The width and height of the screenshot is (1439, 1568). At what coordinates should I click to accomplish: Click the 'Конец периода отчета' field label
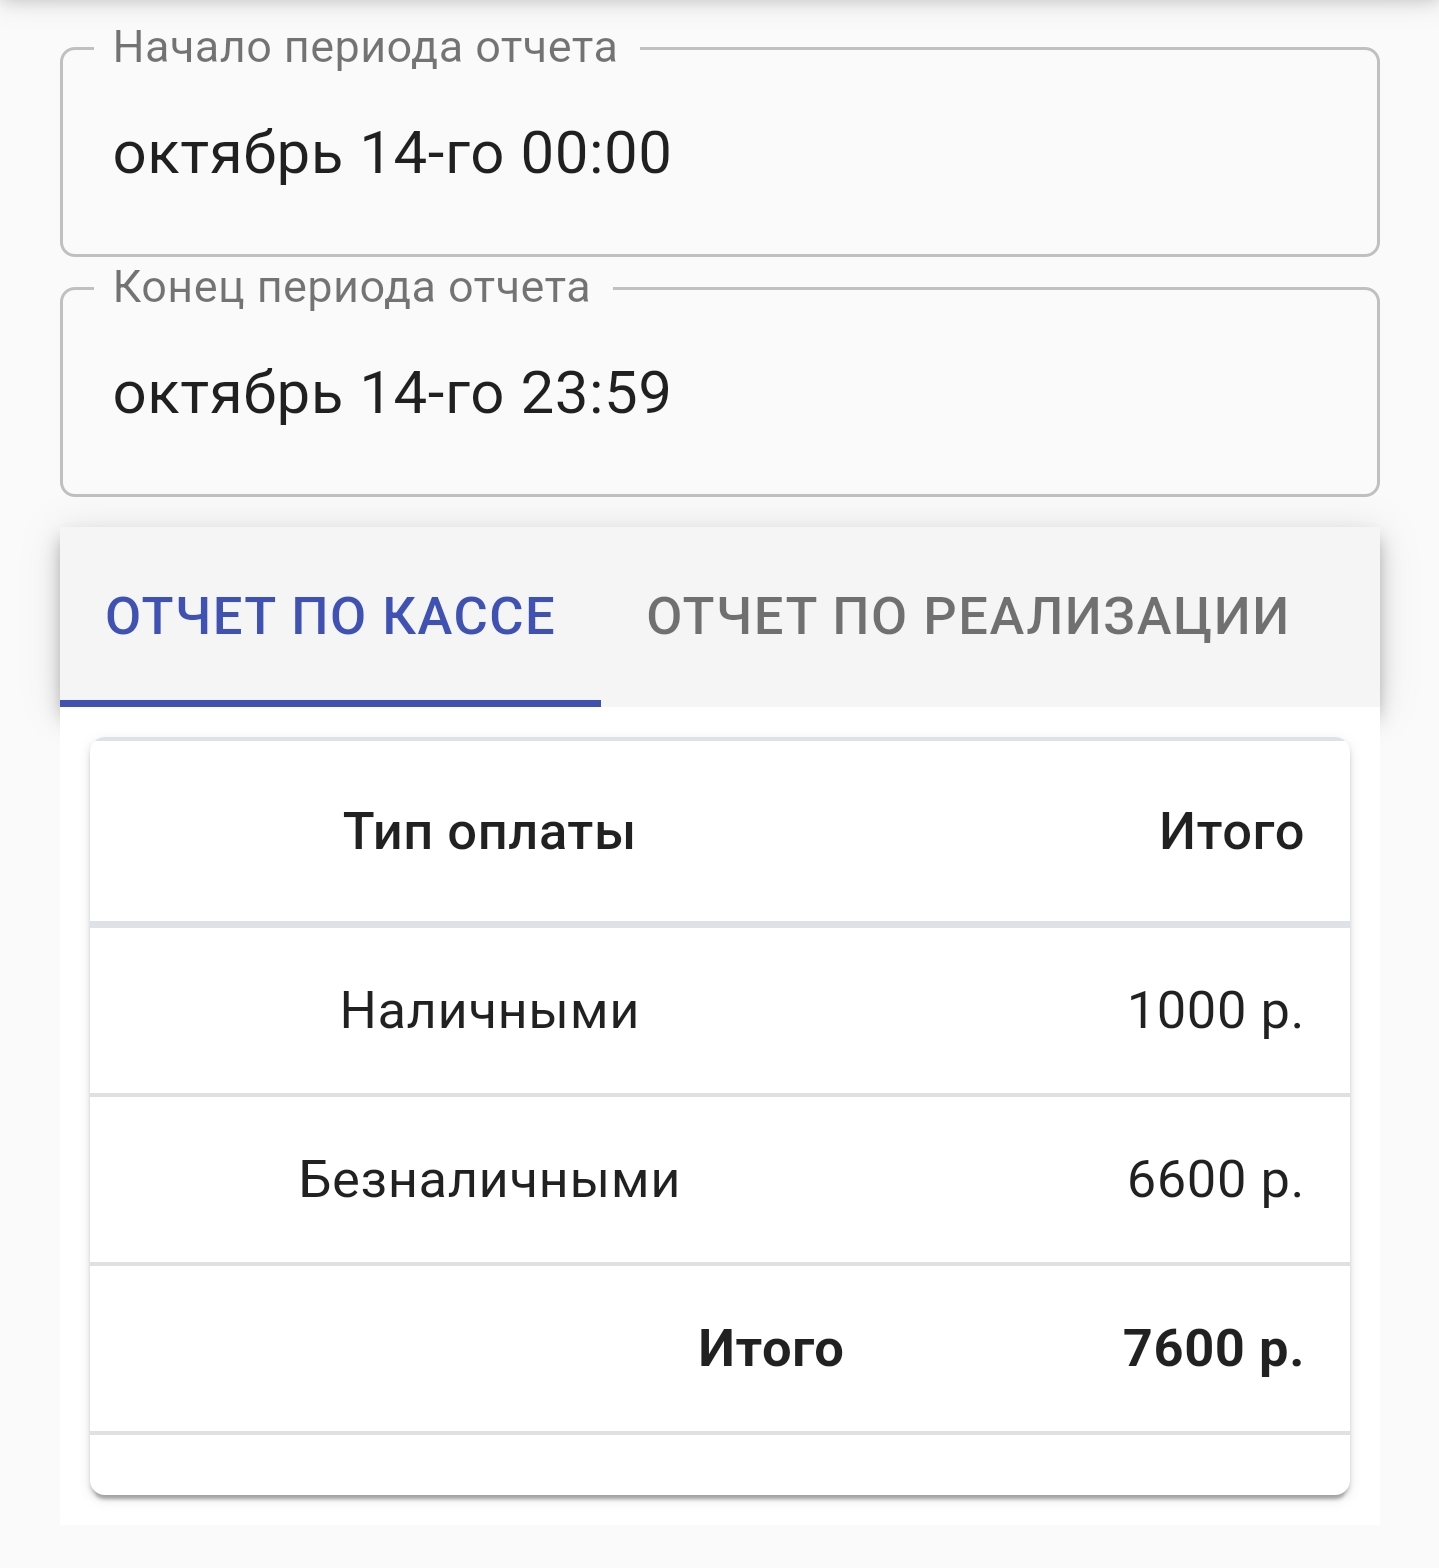(351, 288)
